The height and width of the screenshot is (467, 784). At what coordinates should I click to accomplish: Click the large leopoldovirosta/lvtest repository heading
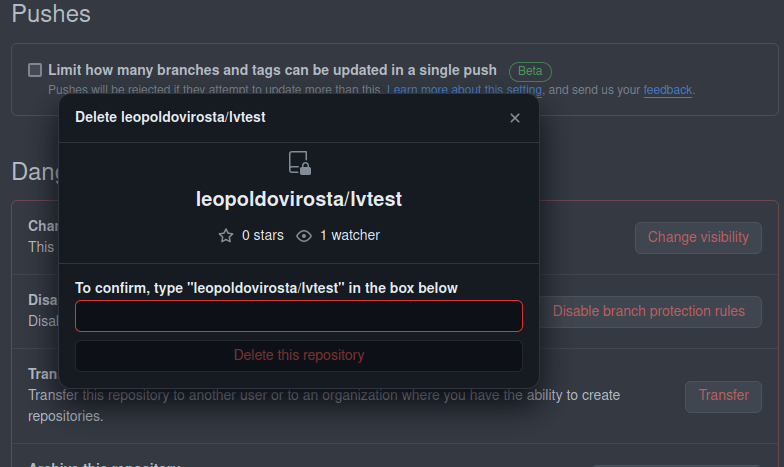298,199
